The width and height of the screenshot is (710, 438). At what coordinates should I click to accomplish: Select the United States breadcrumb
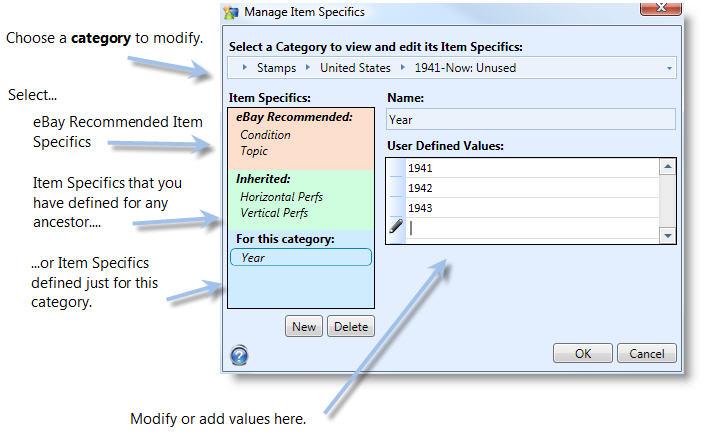[x=355, y=68]
